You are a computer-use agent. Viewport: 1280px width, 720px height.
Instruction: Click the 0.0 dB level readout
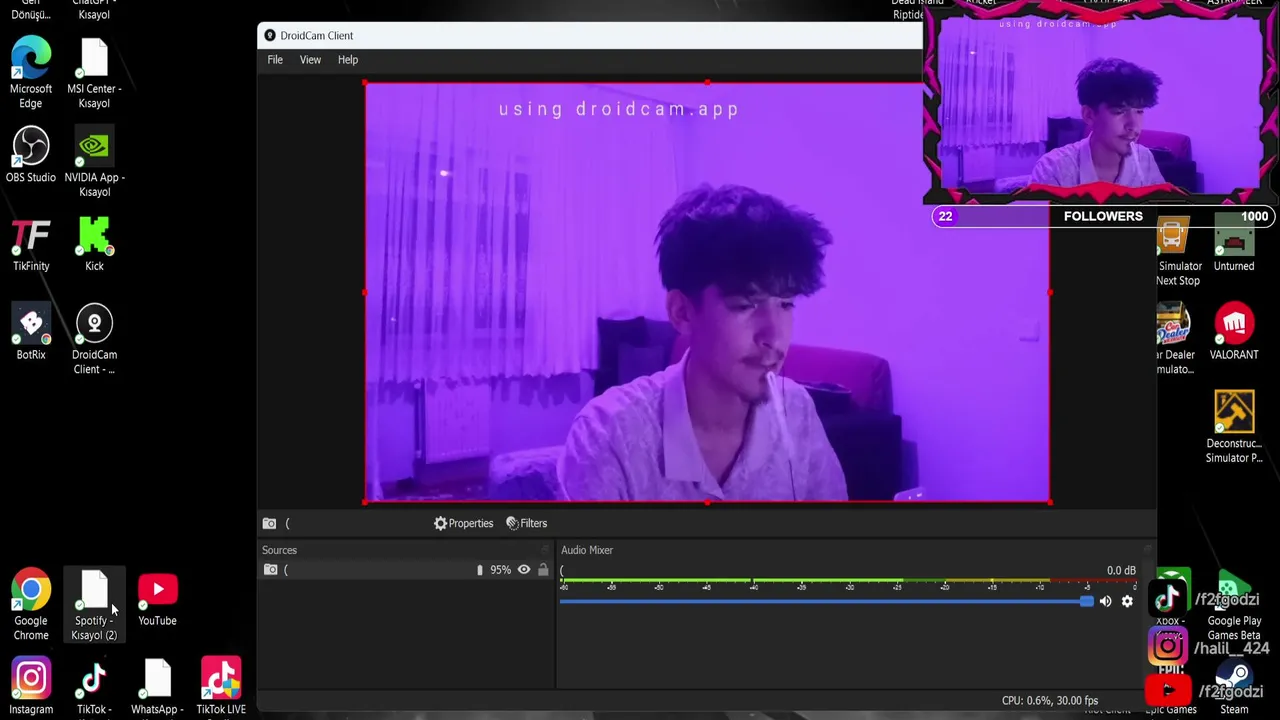[x=1121, y=571]
